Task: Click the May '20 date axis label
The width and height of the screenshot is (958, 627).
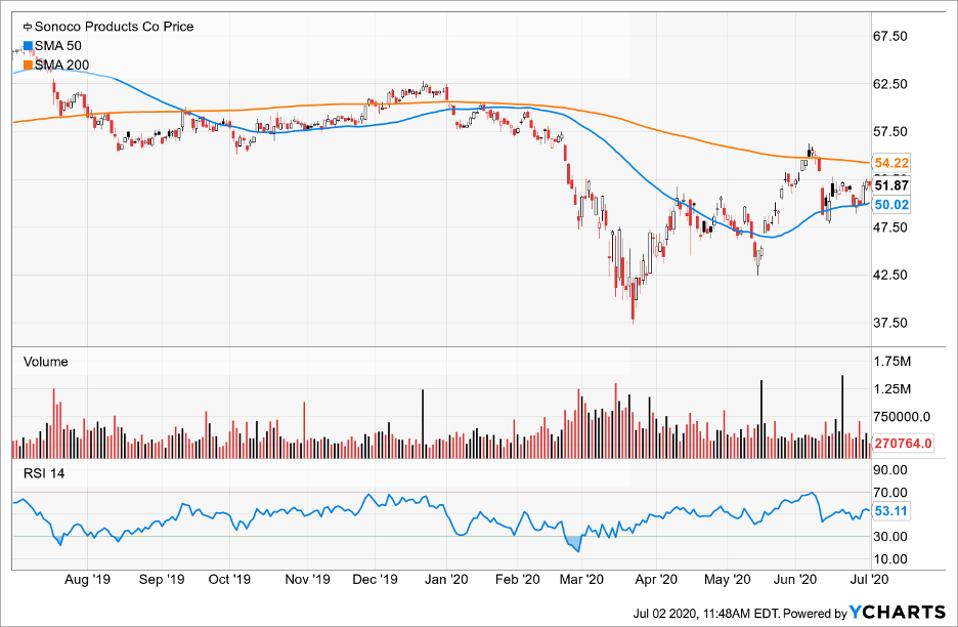Action: tap(727, 579)
